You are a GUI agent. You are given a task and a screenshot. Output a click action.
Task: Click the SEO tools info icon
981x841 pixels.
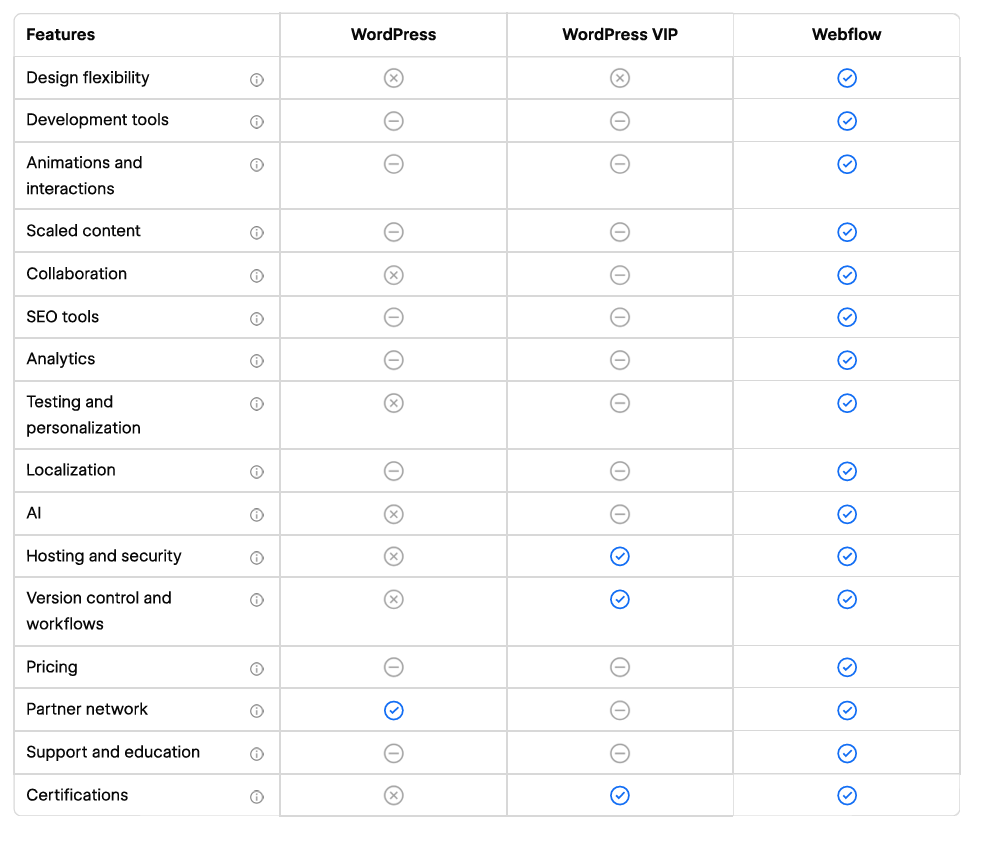click(257, 319)
